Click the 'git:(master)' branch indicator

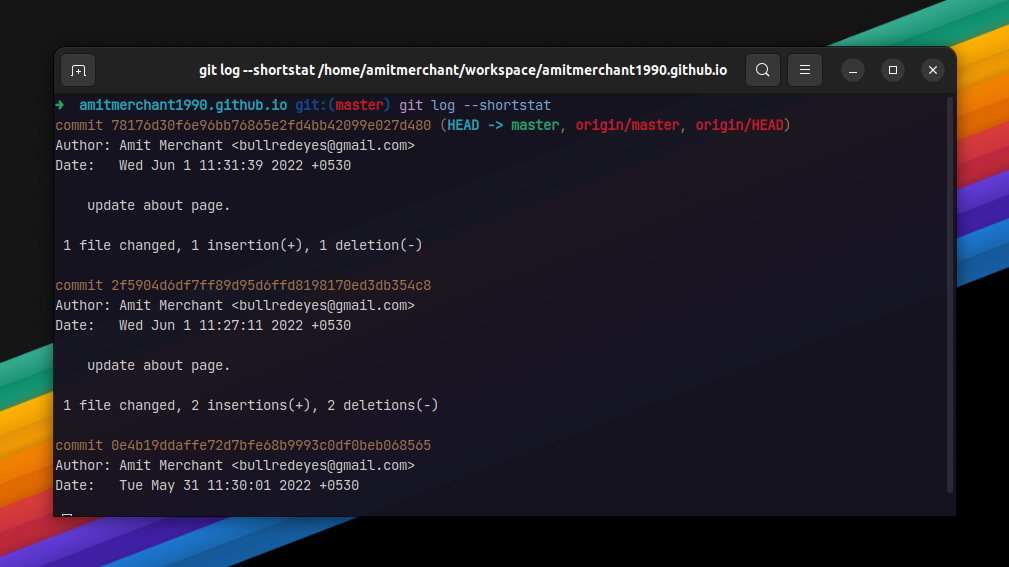[343, 106]
